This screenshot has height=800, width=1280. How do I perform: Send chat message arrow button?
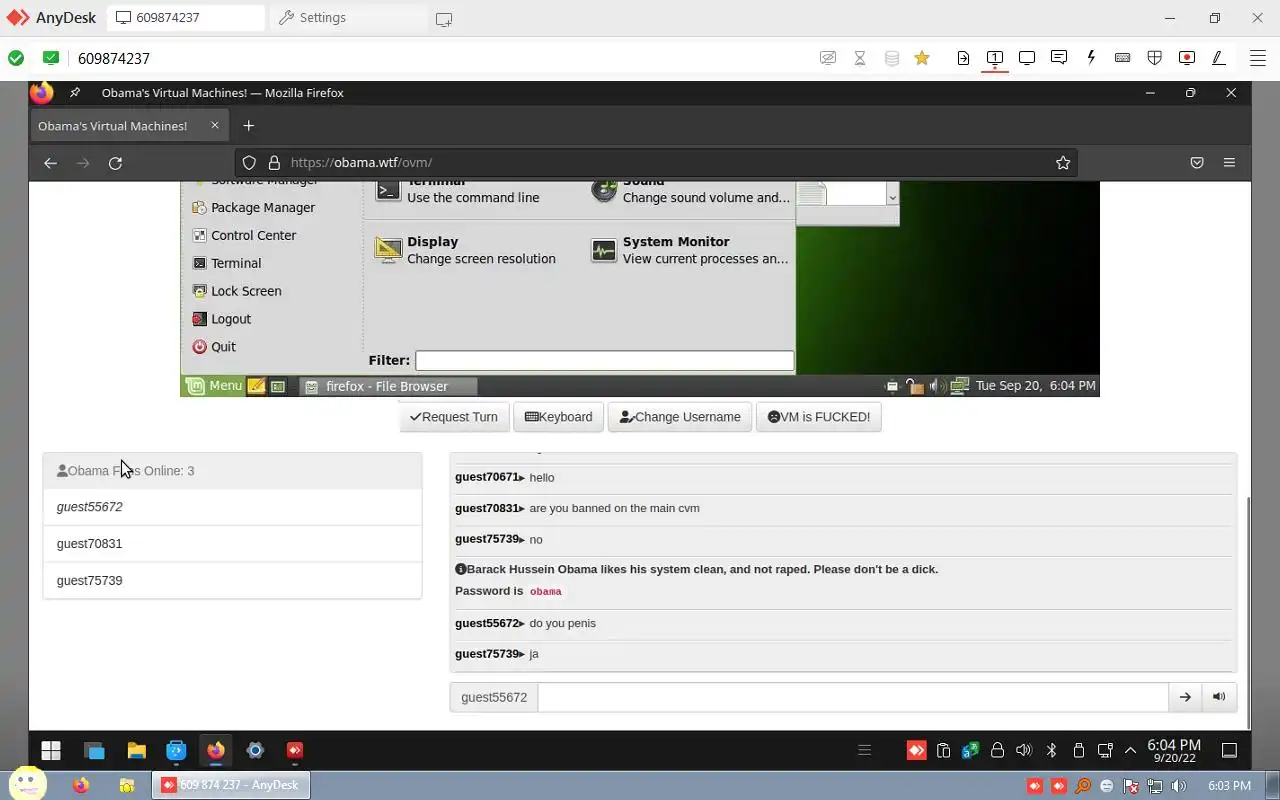coord(1185,697)
